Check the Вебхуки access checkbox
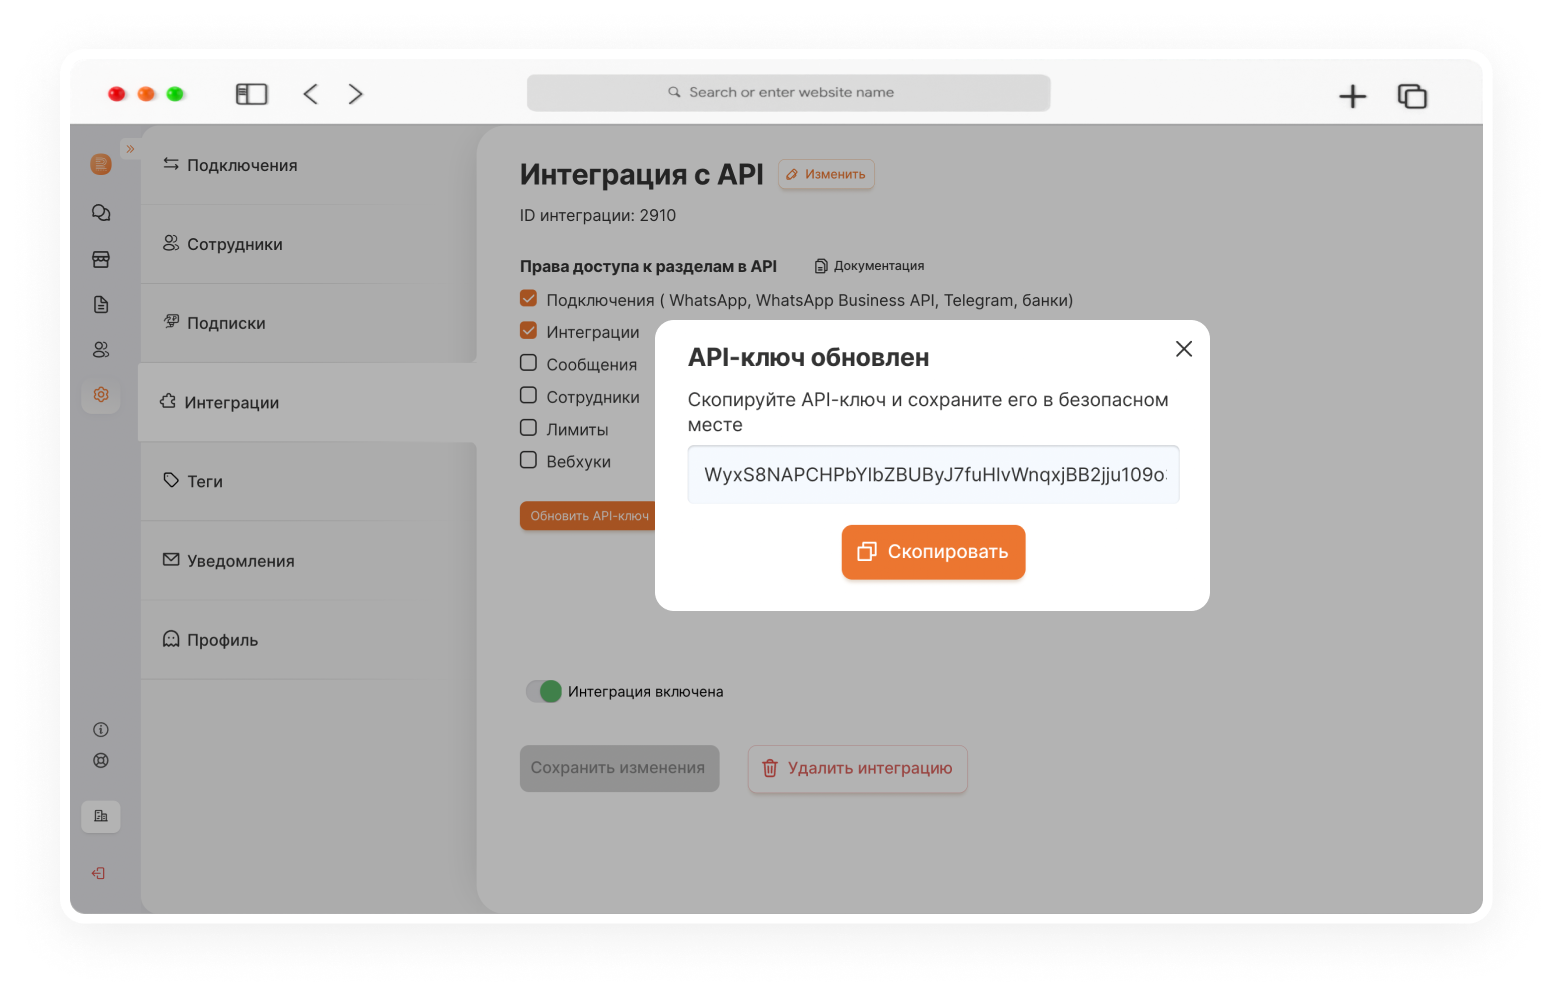Screen dimensions: 1553x995 (x=529, y=460)
